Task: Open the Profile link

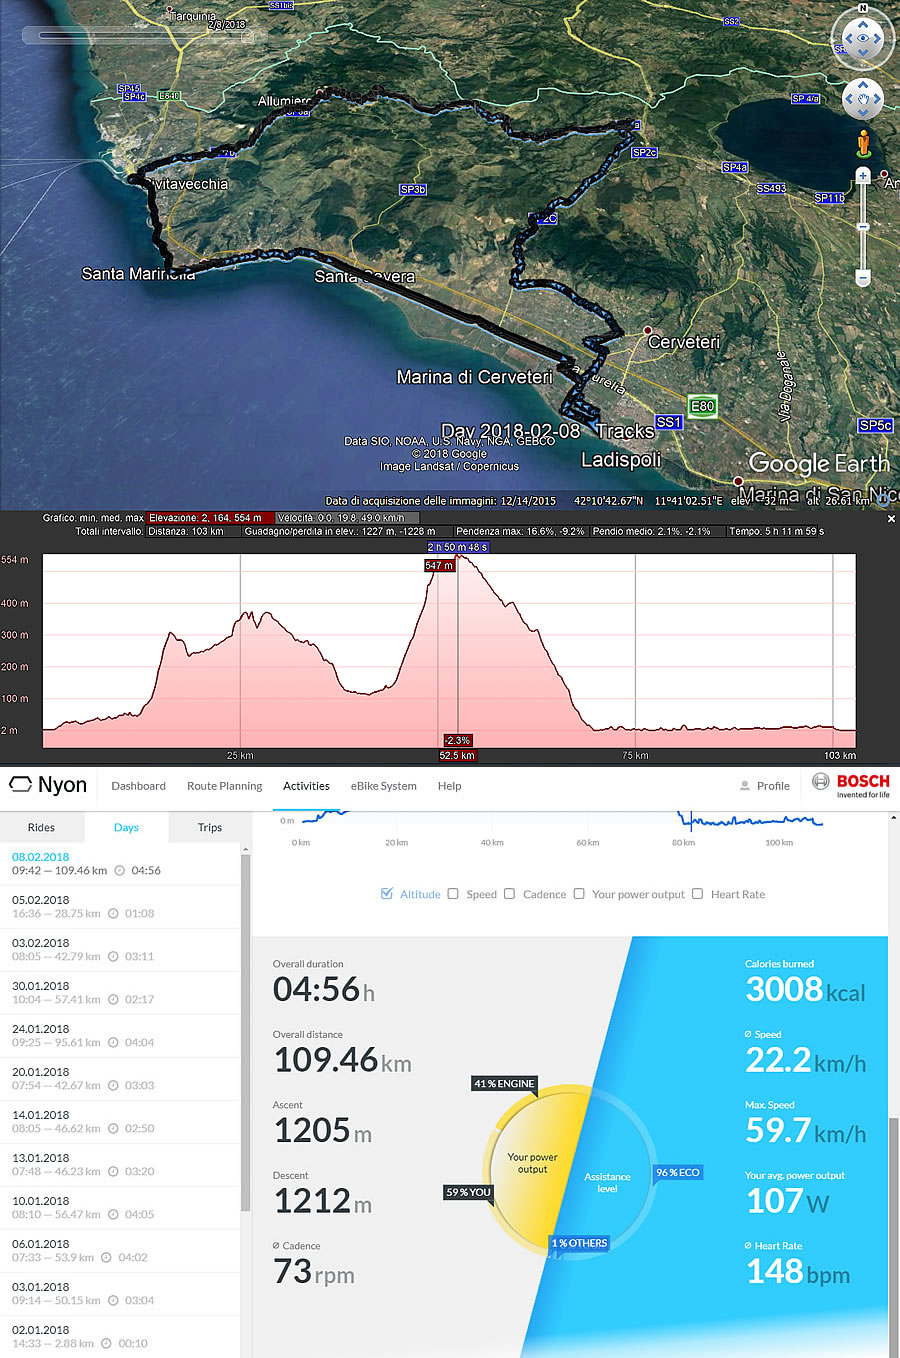Action: (765, 786)
